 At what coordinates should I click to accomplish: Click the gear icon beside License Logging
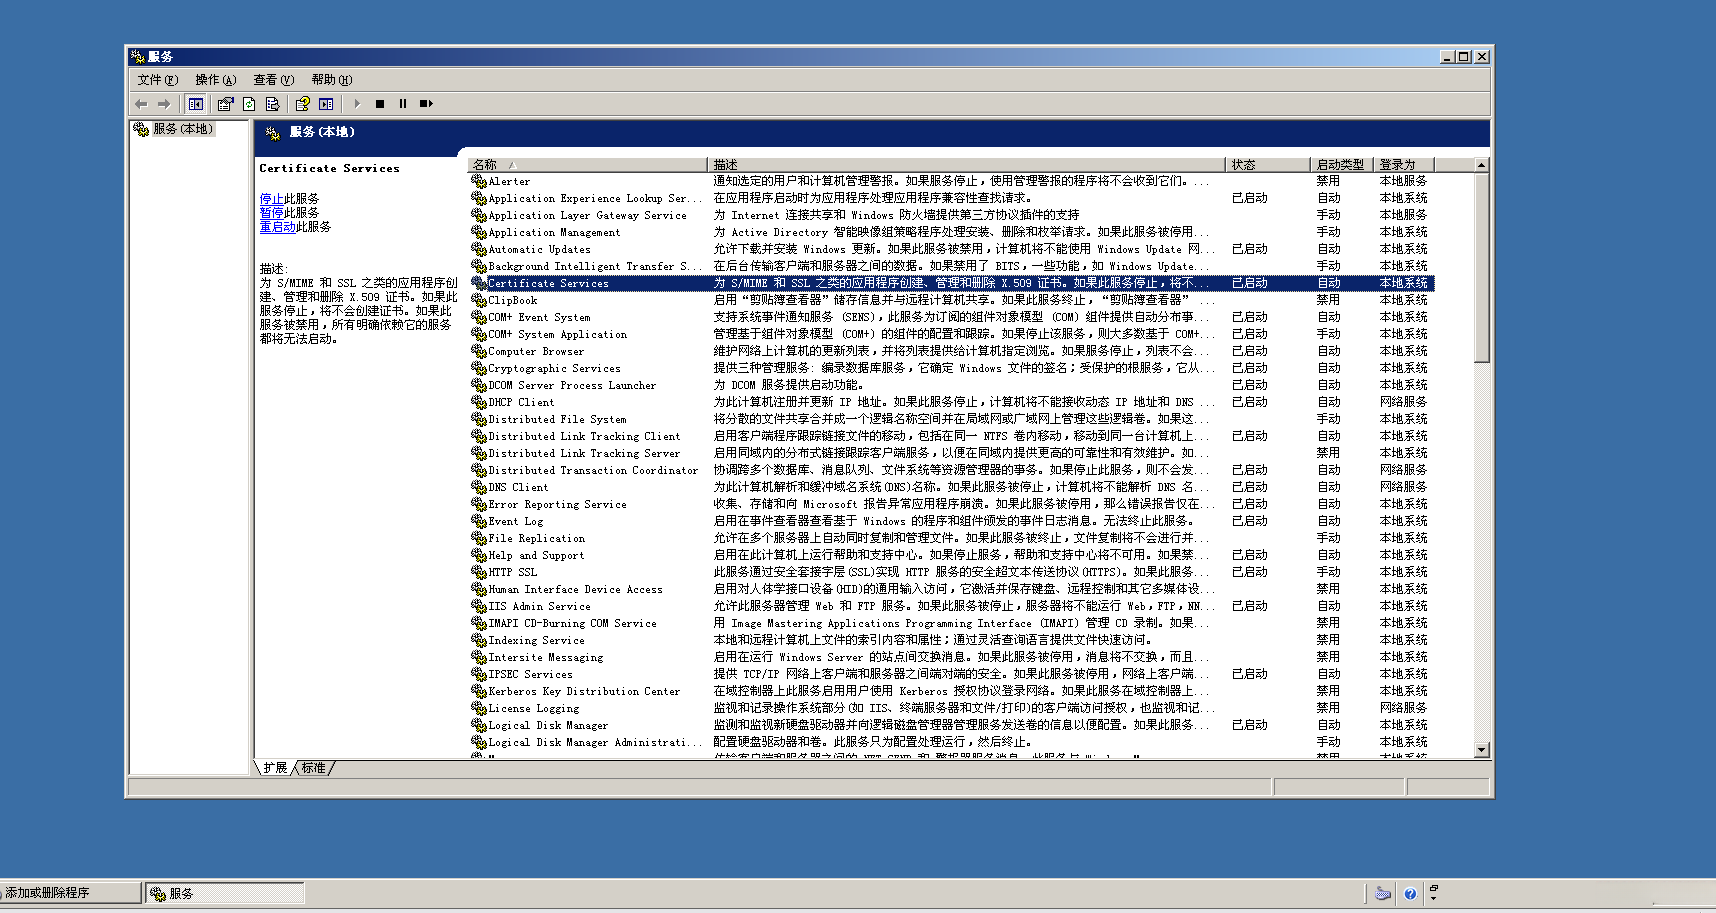tap(479, 708)
